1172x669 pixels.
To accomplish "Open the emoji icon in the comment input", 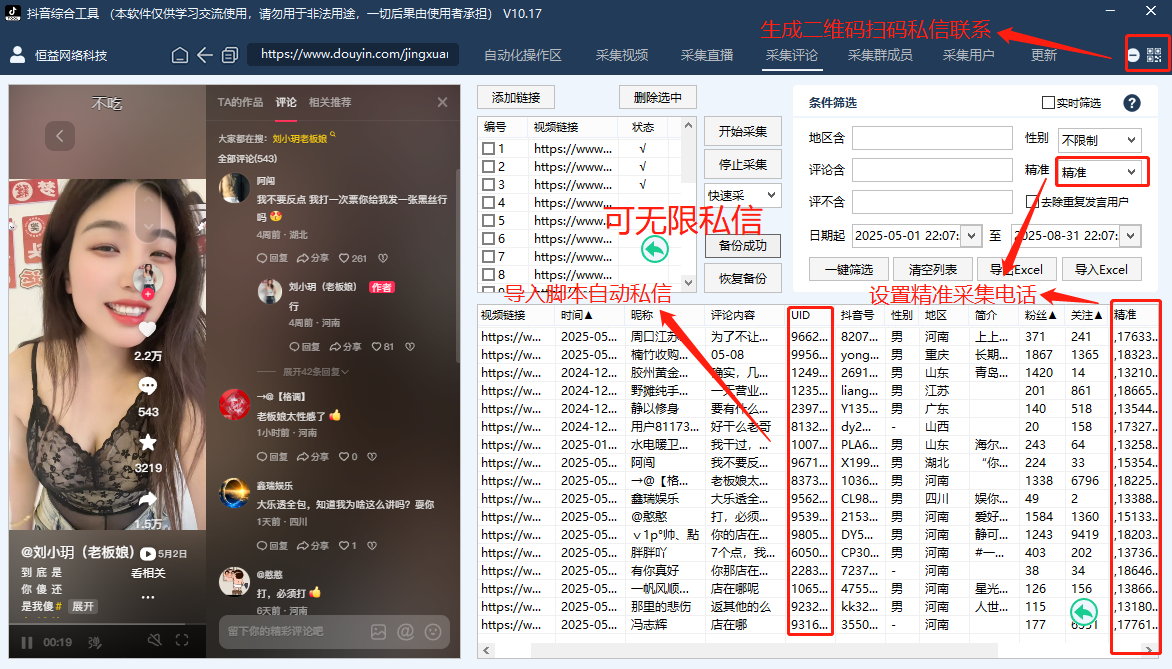I will click(434, 633).
